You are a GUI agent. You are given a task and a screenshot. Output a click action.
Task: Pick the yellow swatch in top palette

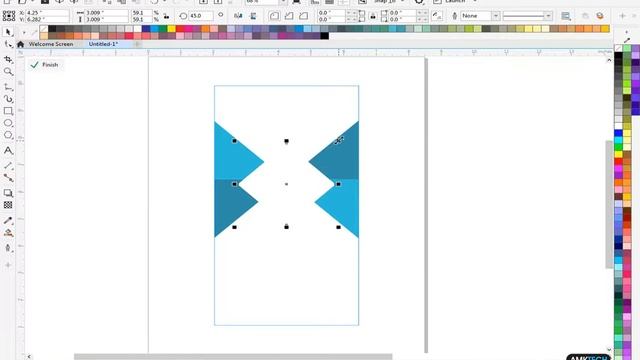[x=171, y=29]
